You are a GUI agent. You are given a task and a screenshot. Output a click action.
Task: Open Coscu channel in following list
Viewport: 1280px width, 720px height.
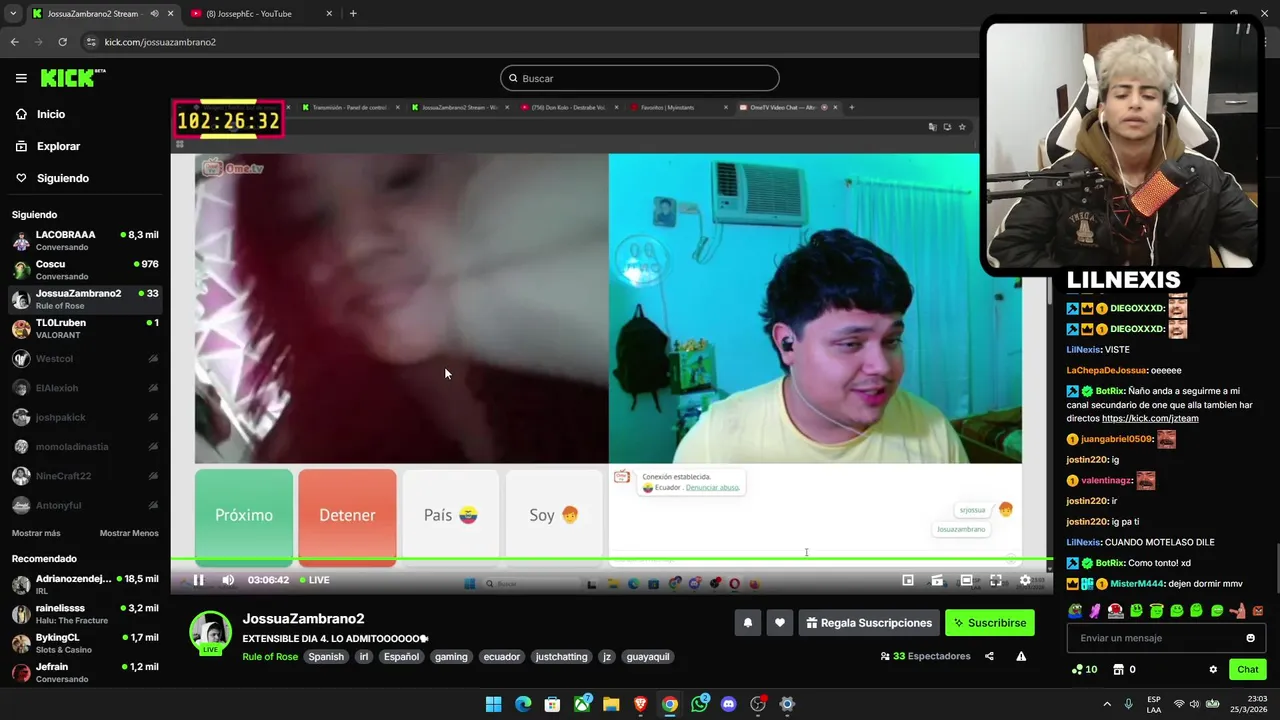[85, 270]
